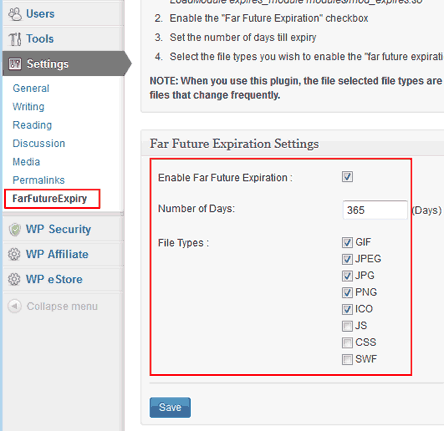Viewport: 444px width, 431px height.
Task: Click the WP Affiliate gear icon
Action: pyautogui.click(x=14, y=254)
